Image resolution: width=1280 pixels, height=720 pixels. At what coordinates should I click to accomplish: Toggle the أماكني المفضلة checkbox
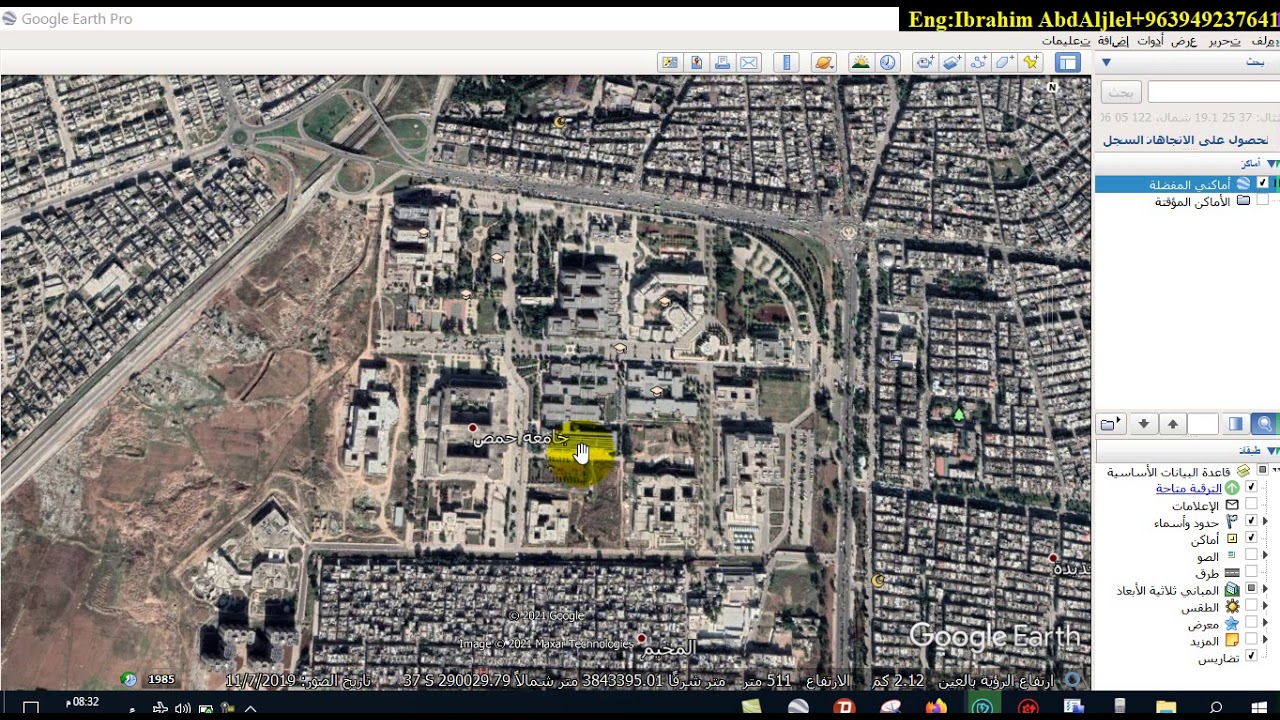click(x=1262, y=183)
